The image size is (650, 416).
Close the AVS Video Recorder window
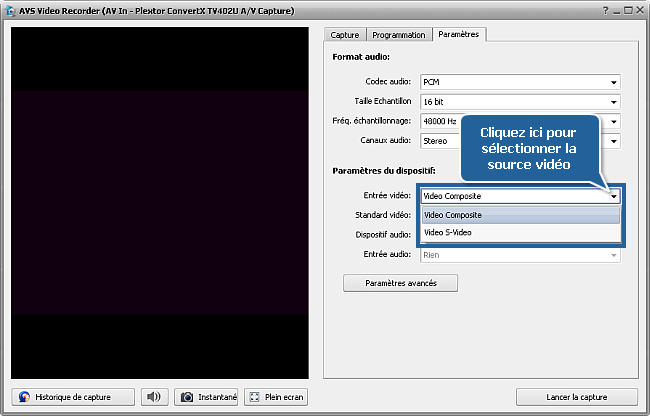(x=640, y=11)
